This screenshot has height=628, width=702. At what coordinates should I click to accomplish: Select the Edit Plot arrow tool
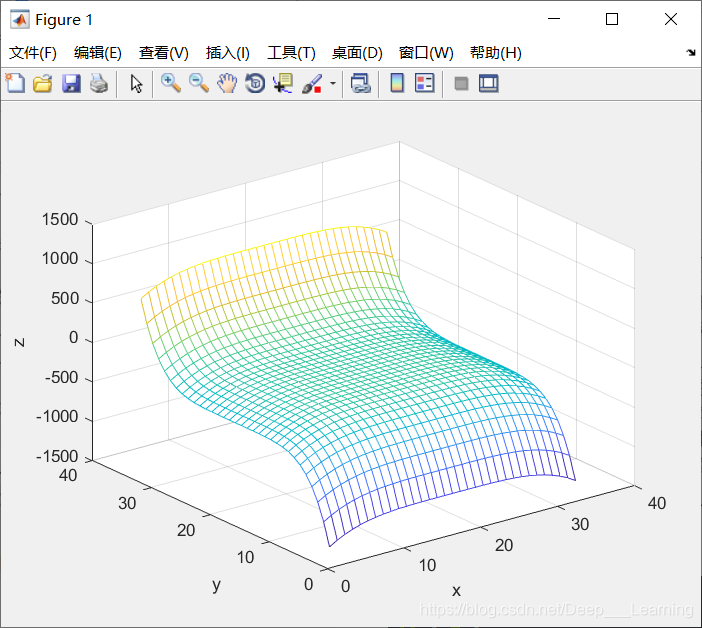click(x=136, y=83)
